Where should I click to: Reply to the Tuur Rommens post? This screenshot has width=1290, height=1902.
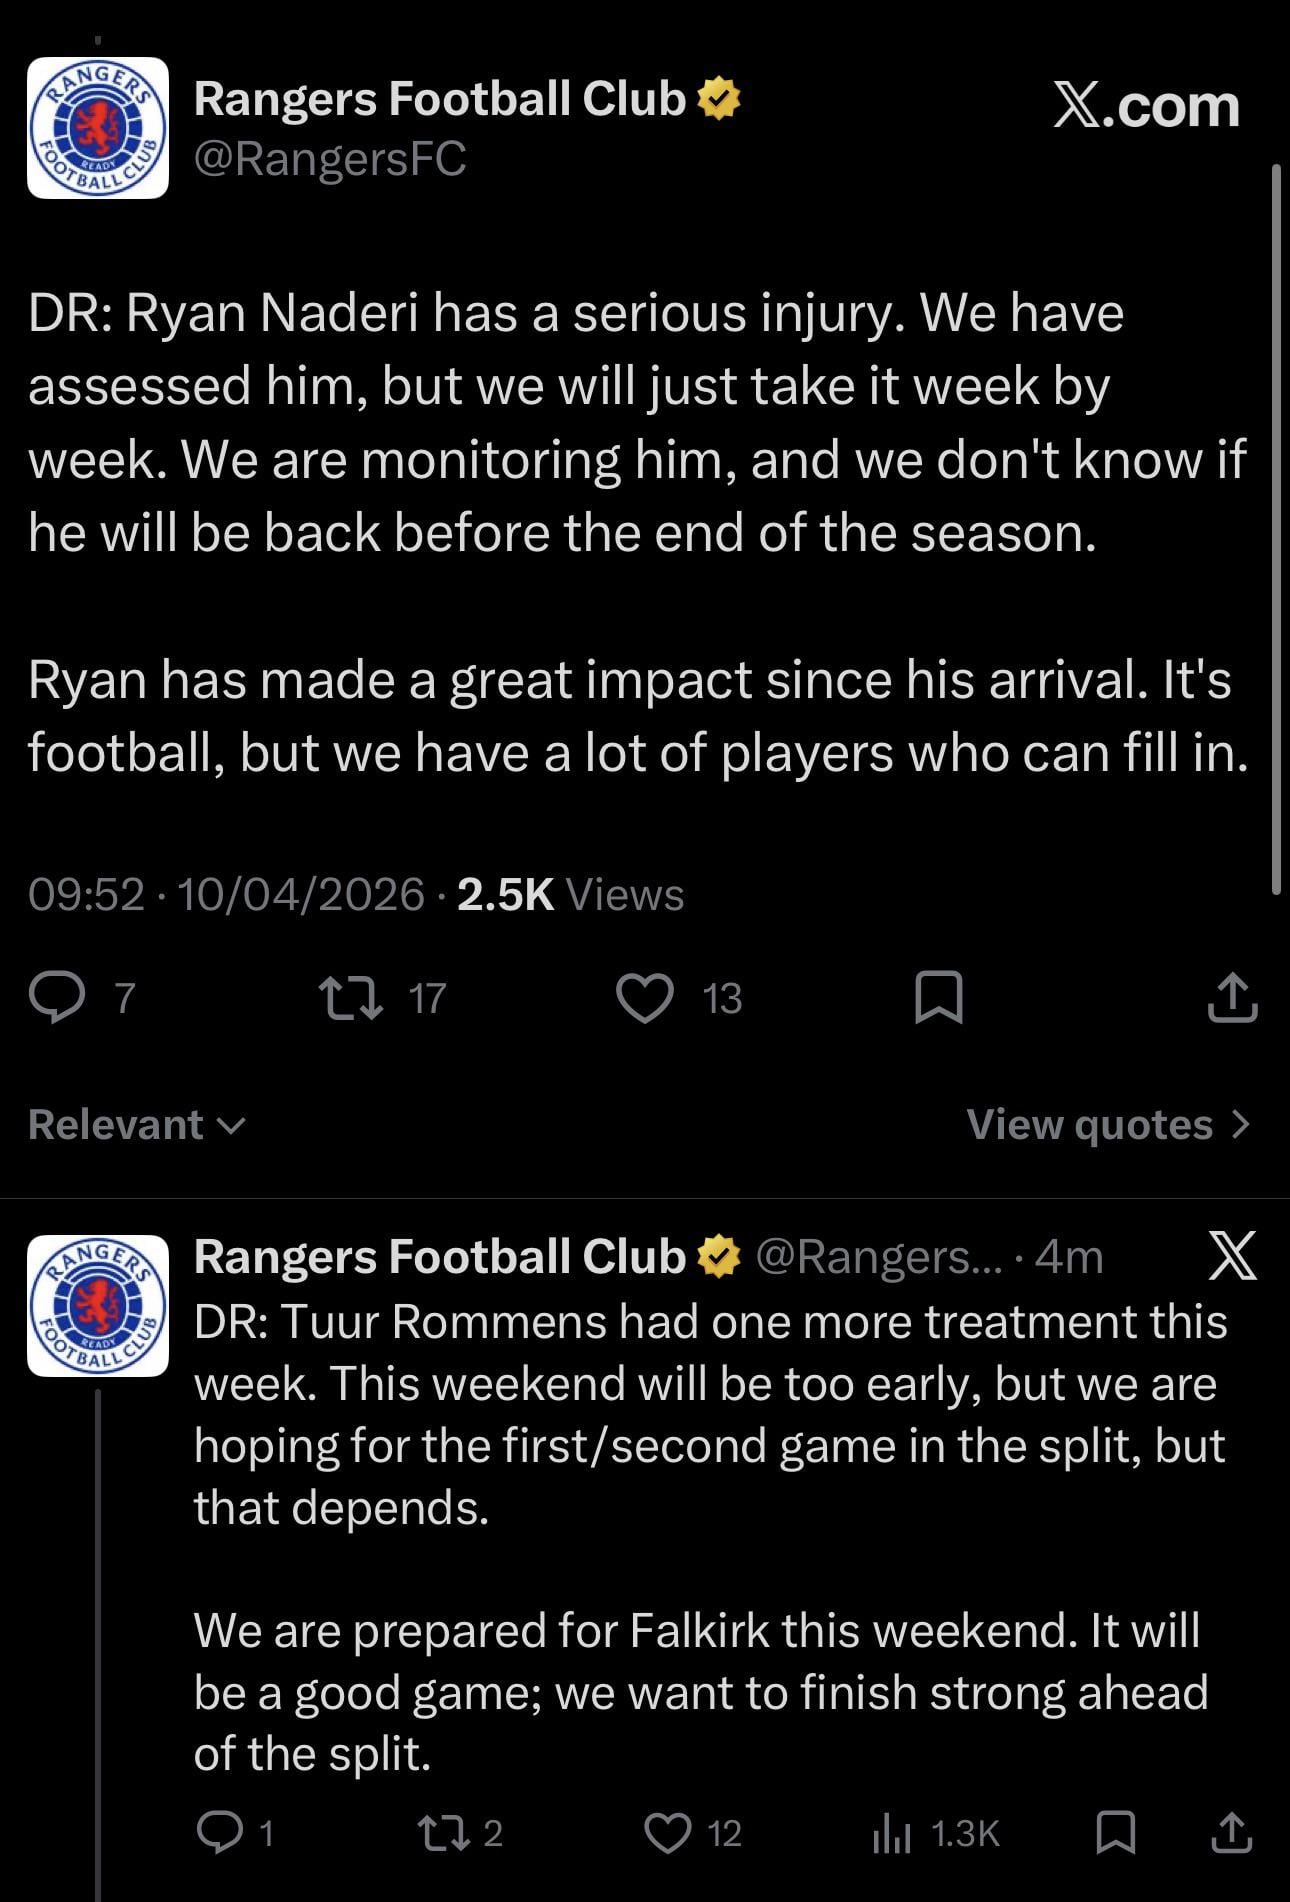pos(214,1832)
